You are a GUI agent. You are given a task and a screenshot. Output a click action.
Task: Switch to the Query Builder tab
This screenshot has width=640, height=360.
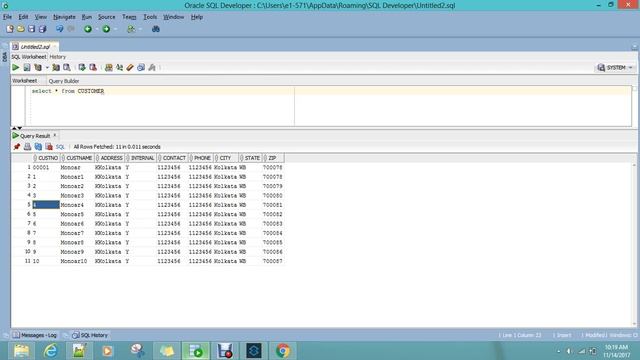point(64,81)
